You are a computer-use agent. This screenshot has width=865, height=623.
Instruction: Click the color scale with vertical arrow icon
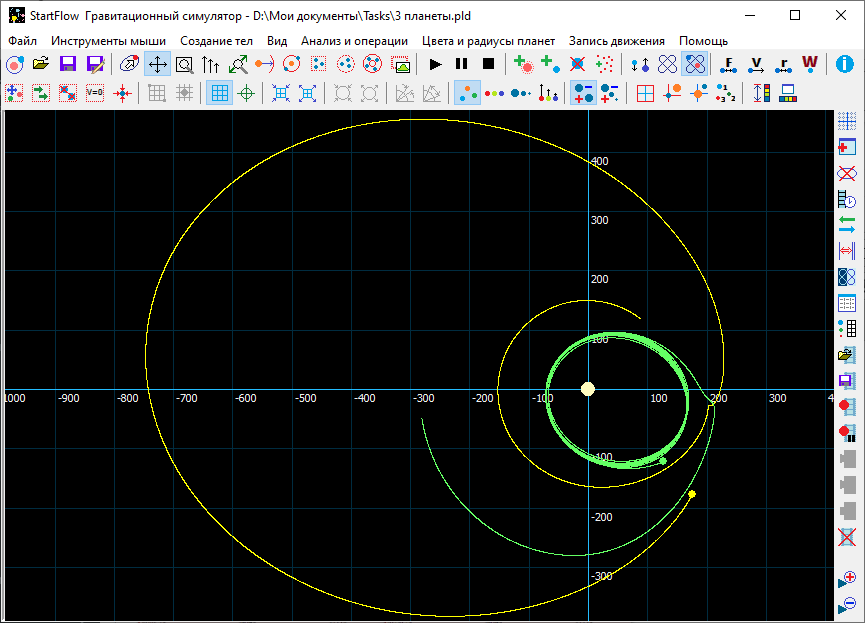pyautogui.click(x=761, y=93)
